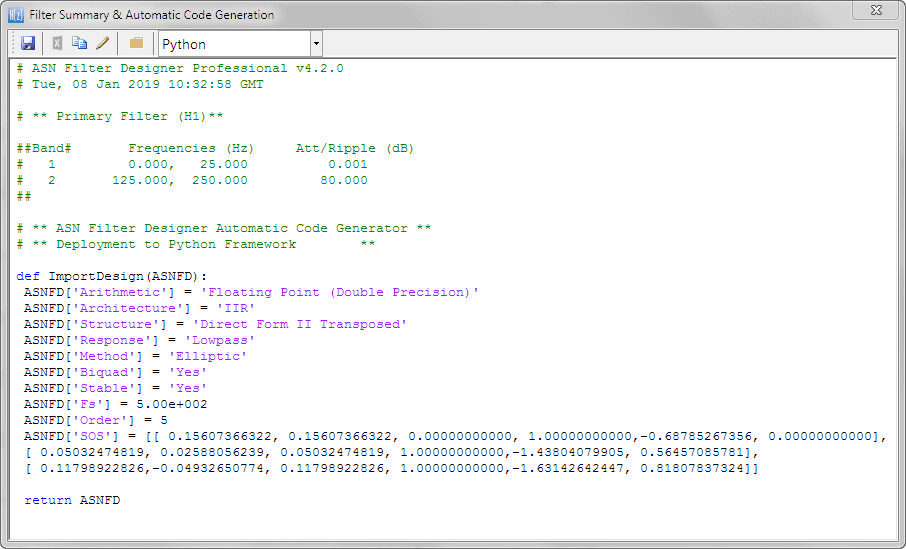Viewport: 906px width, 549px height.
Task: Click band 1 attenuation value 0.001
Action: click(x=348, y=164)
